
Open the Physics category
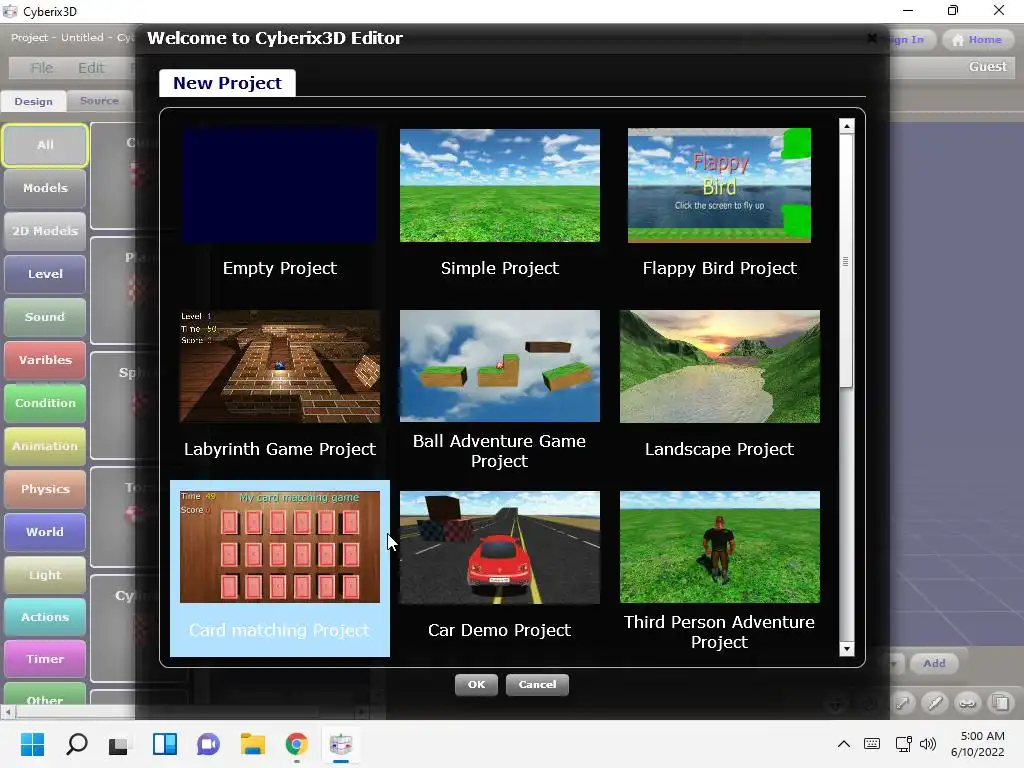click(x=45, y=489)
